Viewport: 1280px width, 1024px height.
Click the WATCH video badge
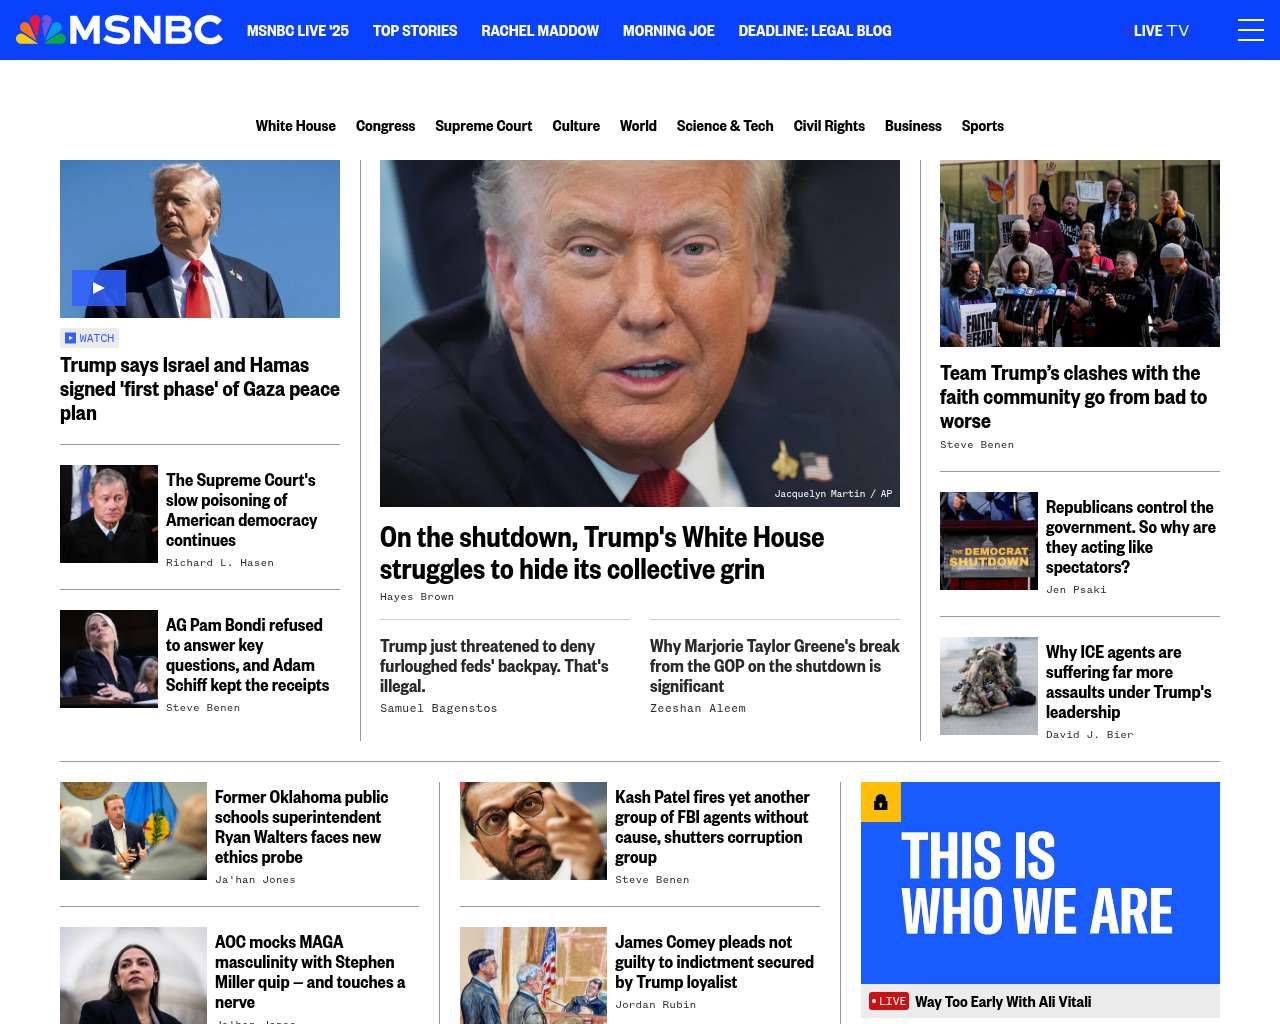coord(90,338)
